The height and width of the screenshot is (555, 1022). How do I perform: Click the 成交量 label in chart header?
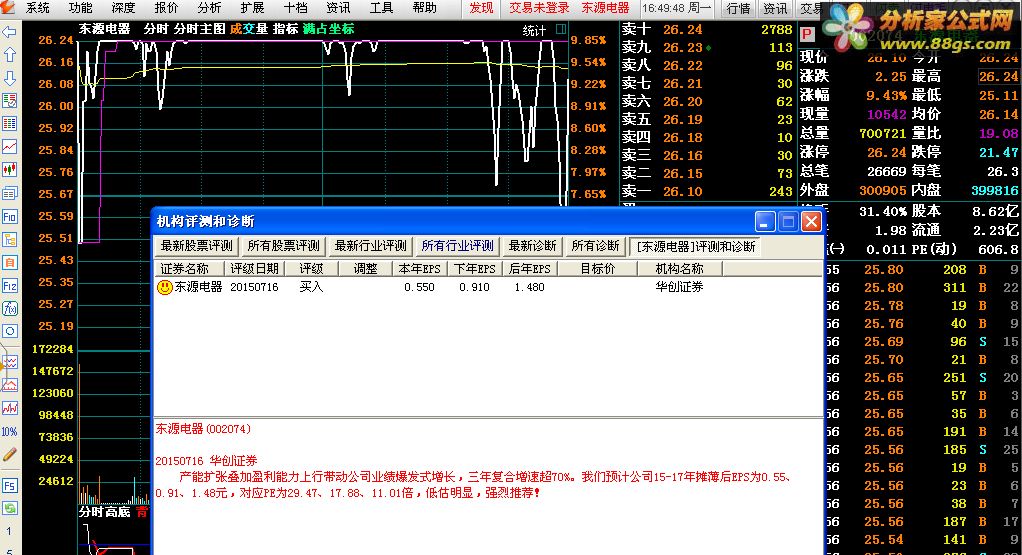pyautogui.click(x=249, y=29)
